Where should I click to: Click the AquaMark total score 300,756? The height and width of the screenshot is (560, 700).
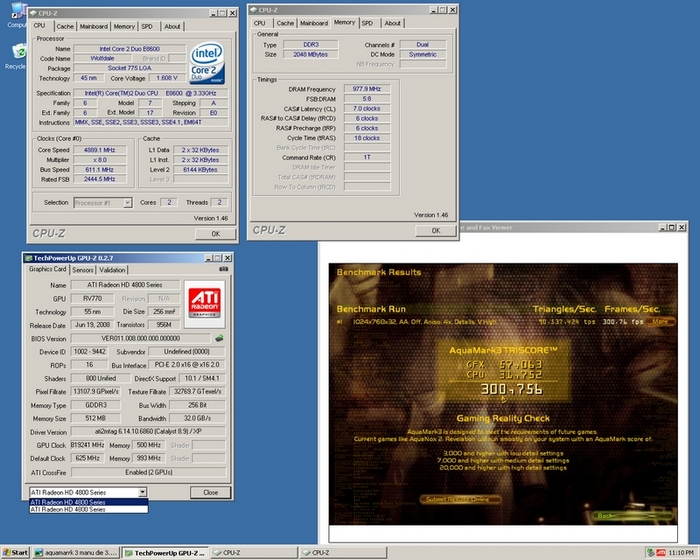point(512,389)
